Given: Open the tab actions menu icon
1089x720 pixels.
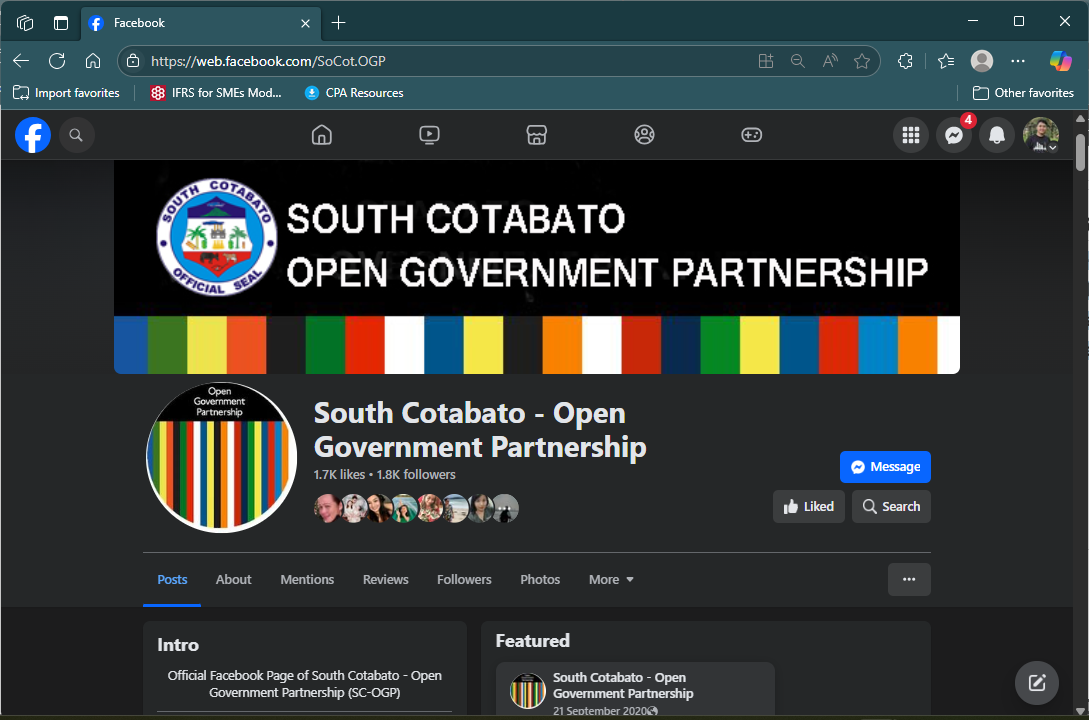Looking at the screenshot, I should [x=61, y=23].
